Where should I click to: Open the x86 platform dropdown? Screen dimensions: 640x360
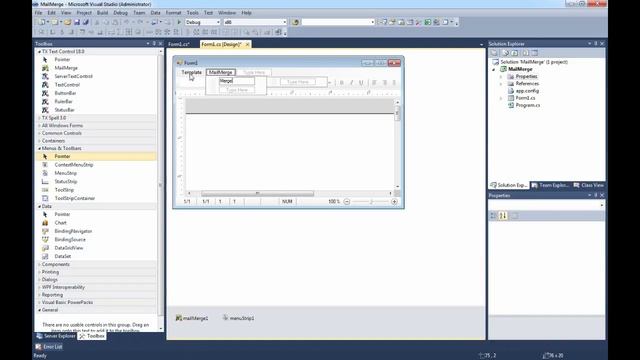[x=284, y=22]
